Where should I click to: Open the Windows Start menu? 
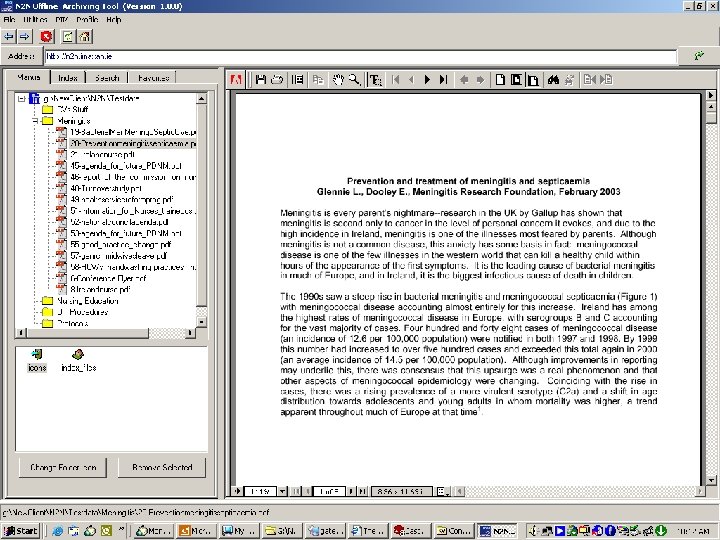[x=21, y=531]
